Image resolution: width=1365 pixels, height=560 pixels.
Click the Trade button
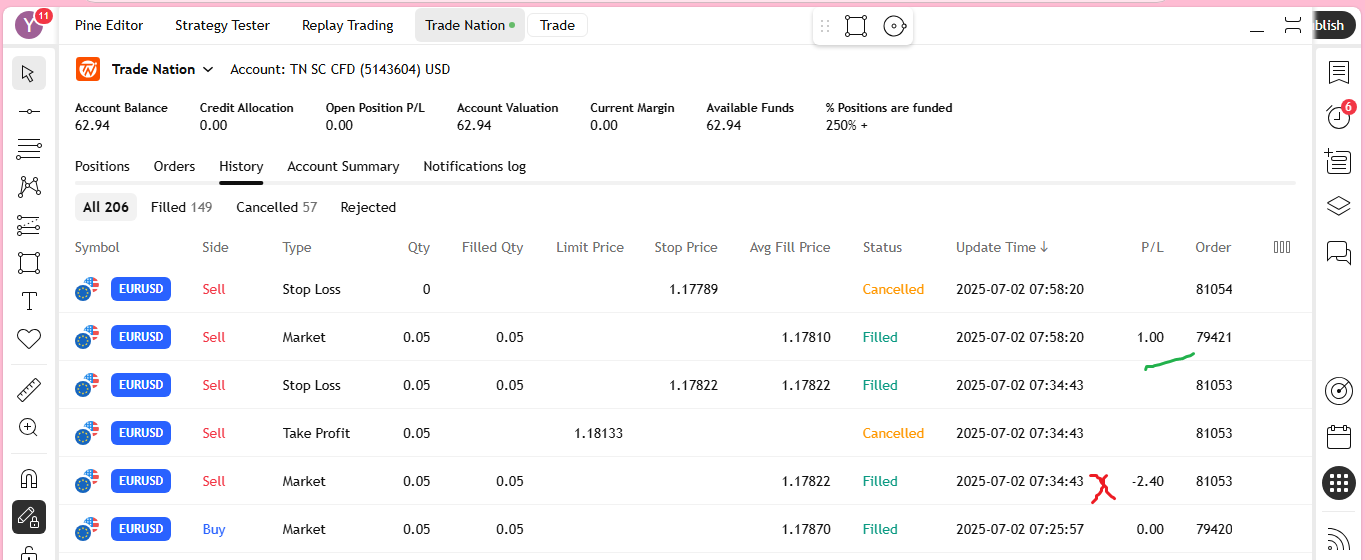point(557,25)
